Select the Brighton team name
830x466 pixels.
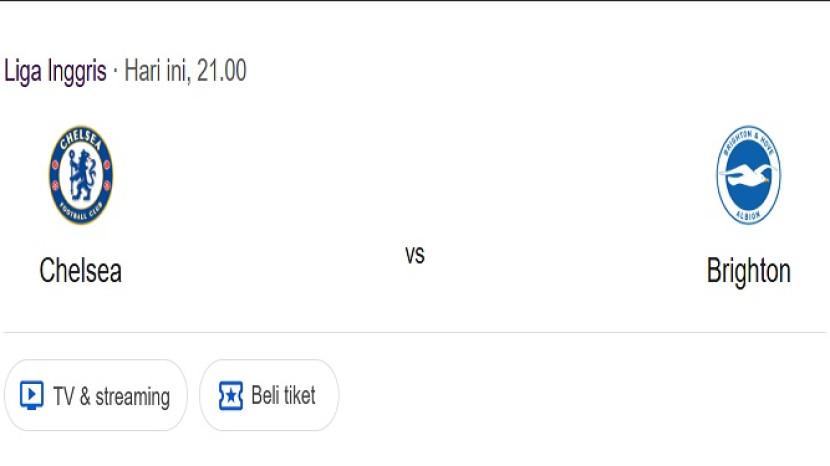tap(748, 271)
